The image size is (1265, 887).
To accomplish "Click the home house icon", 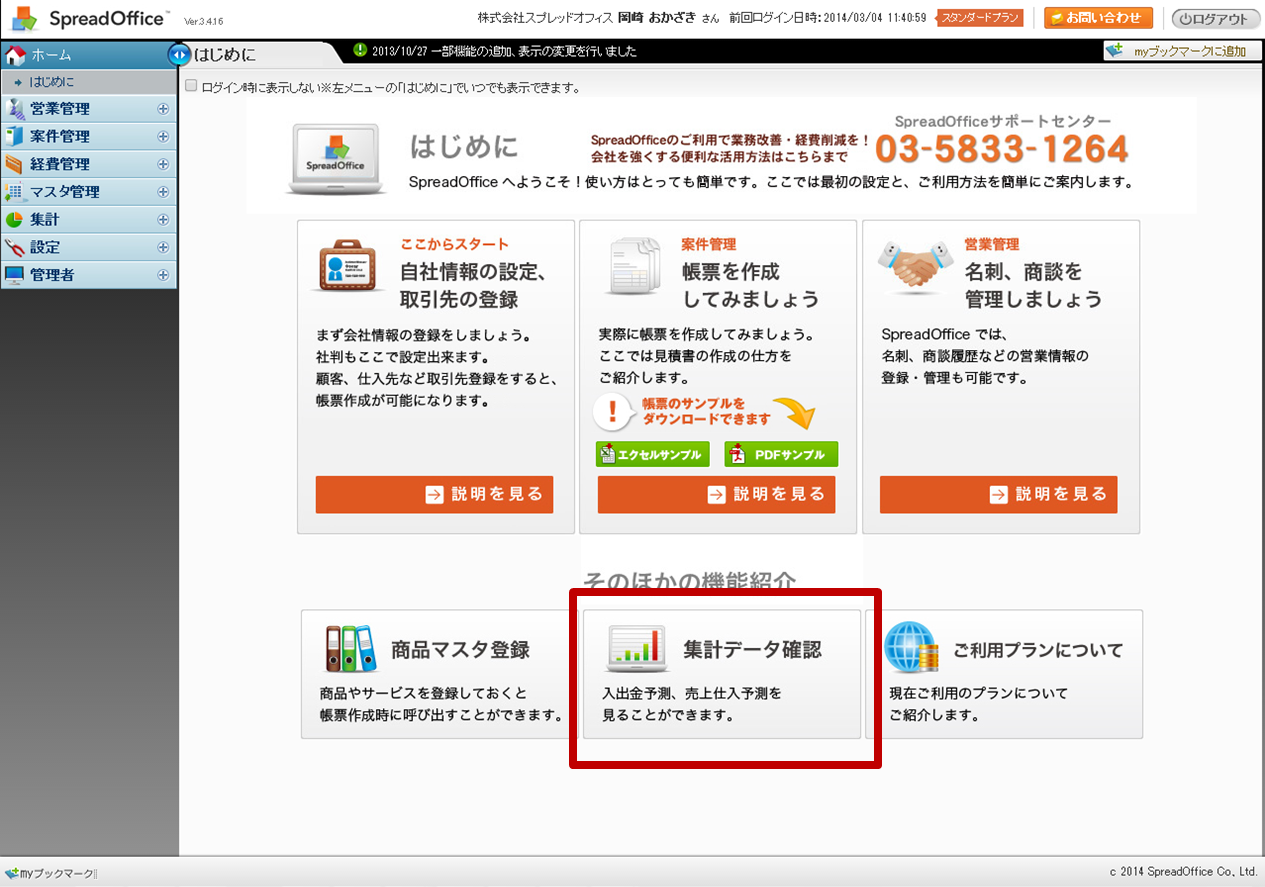I will click(x=15, y=55).
